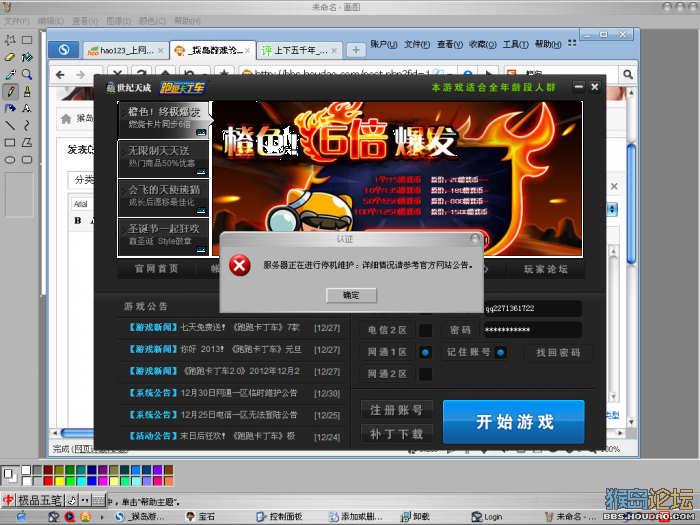Open Paint's 编辑(E) menu
700x525 pixels.
[50, 21]
